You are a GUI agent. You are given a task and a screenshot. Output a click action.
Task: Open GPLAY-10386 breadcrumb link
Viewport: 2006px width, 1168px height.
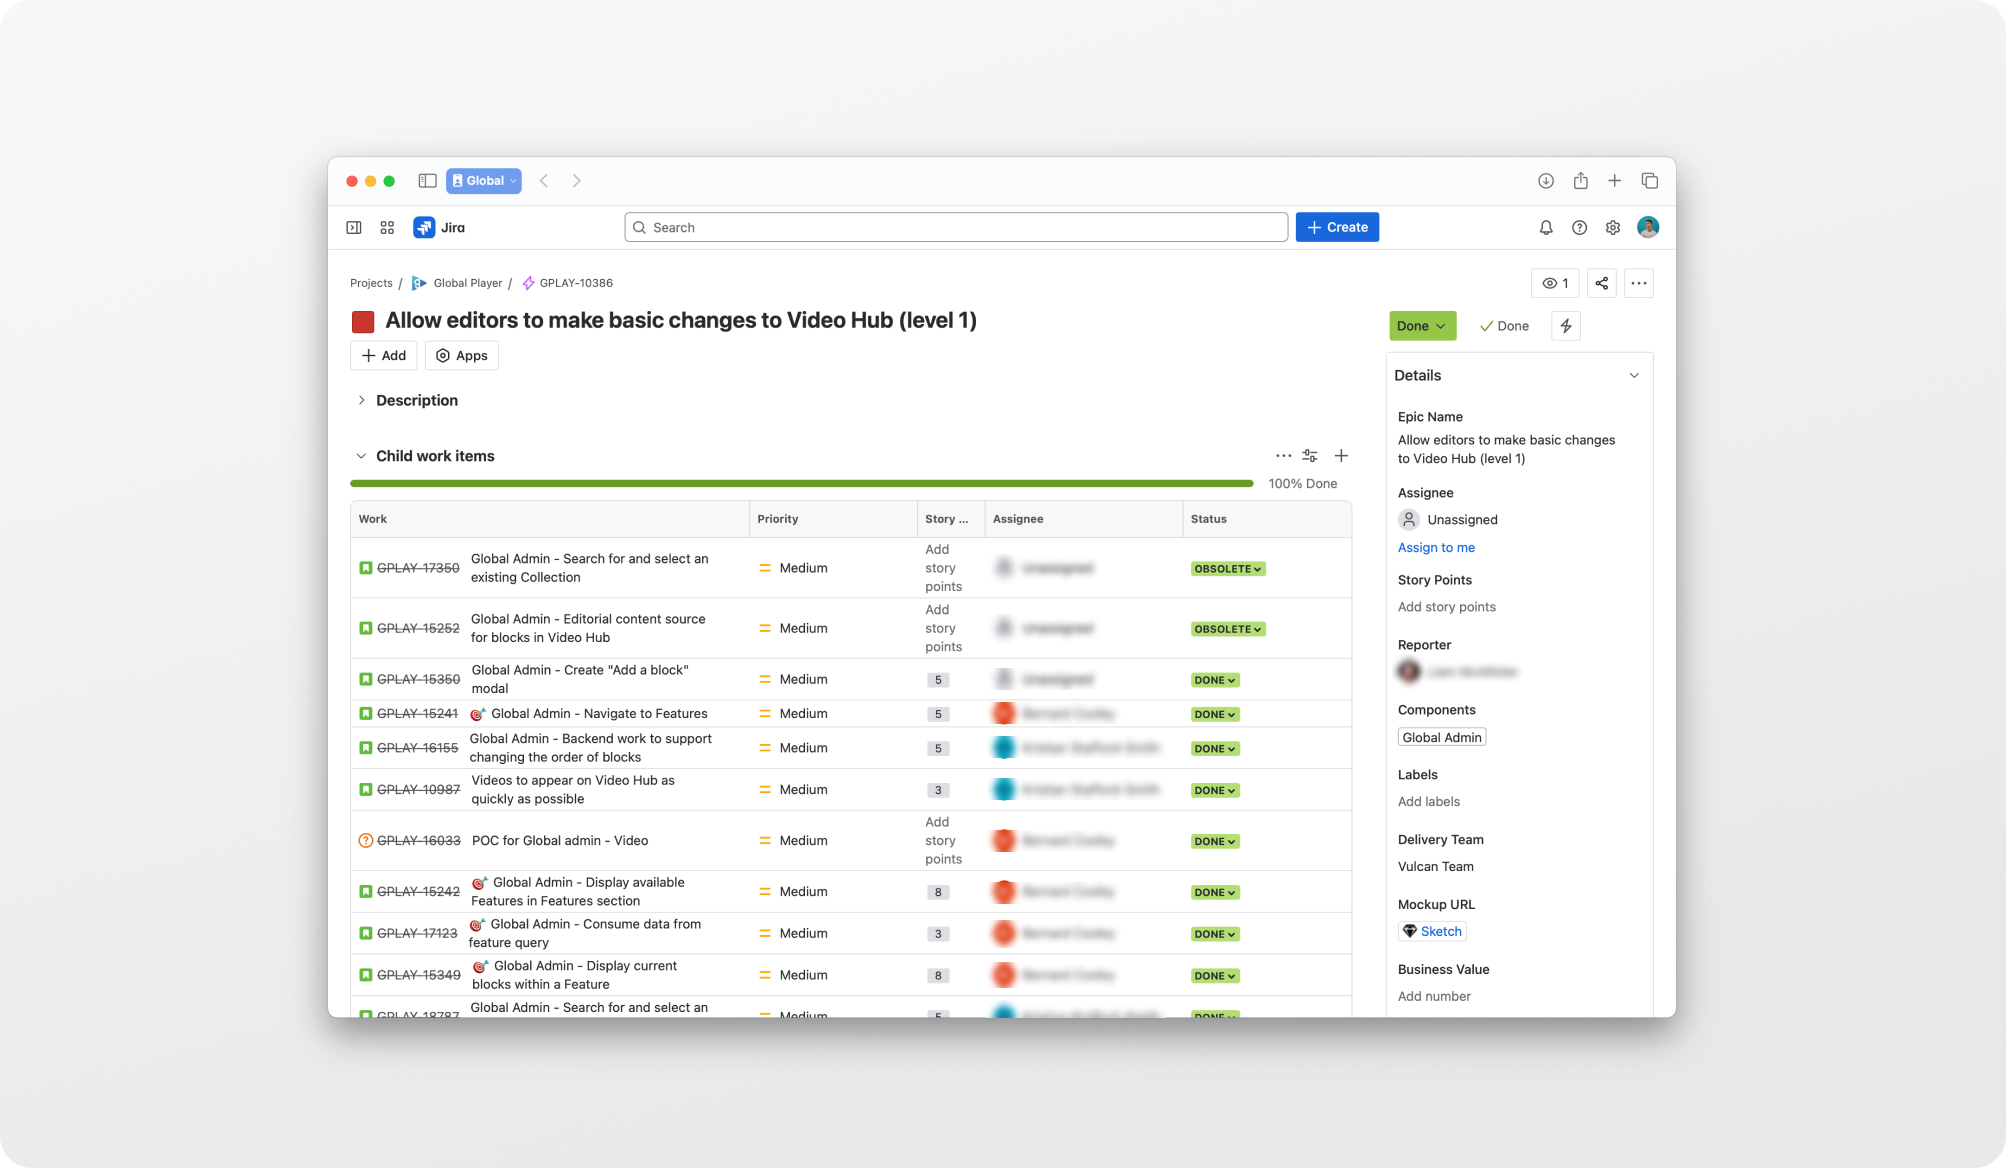tap(576, 283)
